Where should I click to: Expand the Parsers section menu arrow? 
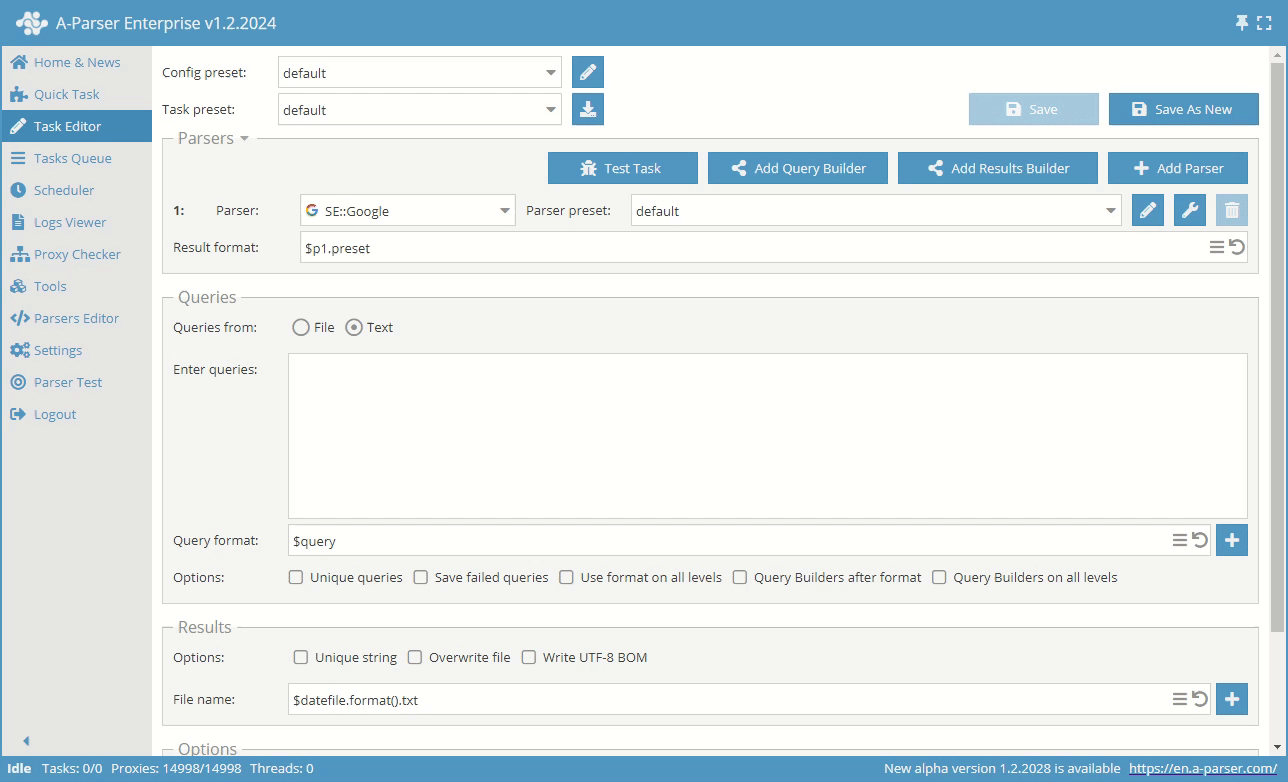pos(245,139)
